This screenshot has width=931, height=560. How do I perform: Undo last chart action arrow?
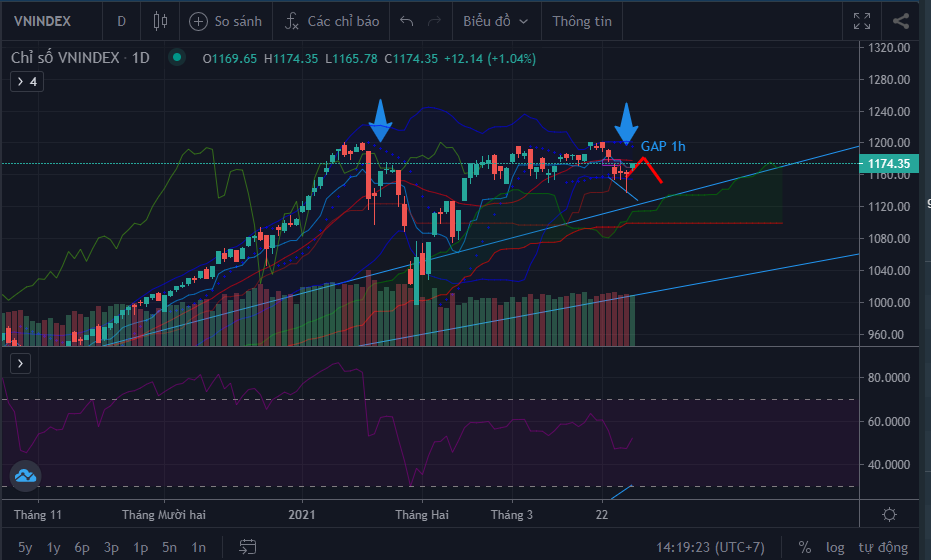click(x=407, y=21)
